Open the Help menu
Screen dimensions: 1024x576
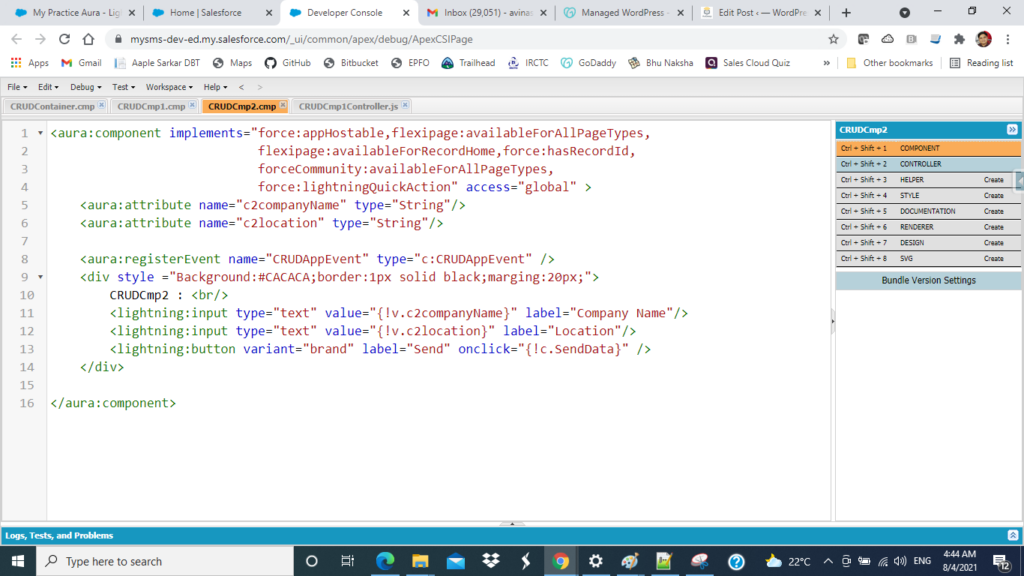[x=216, y=87]
